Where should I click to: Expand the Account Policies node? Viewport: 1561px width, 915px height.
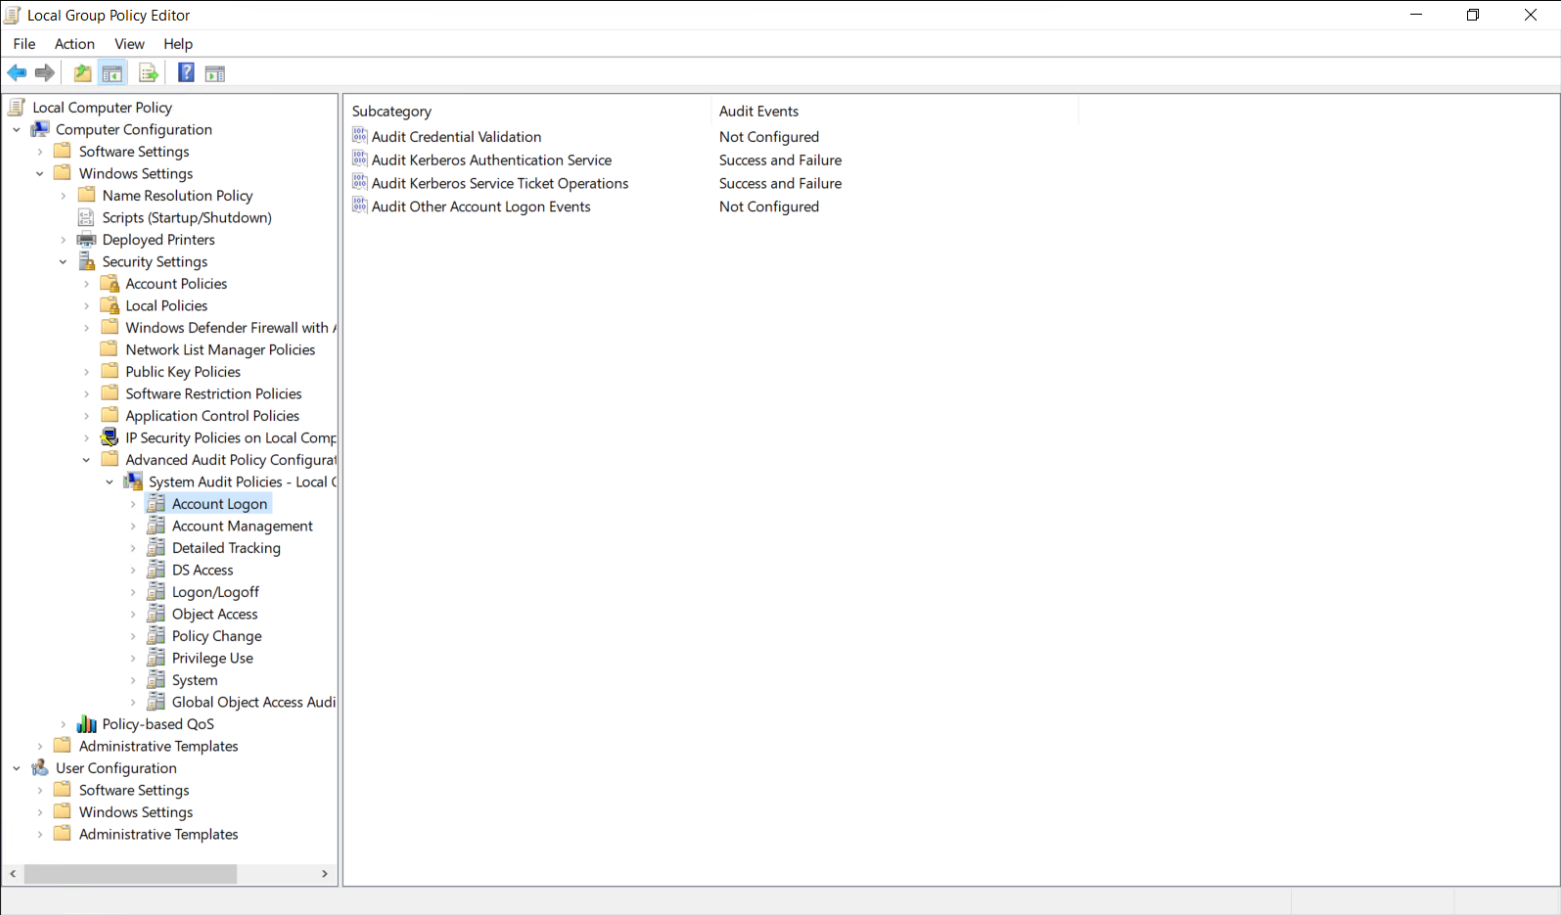pyautogui.click(x=86, y=284)
